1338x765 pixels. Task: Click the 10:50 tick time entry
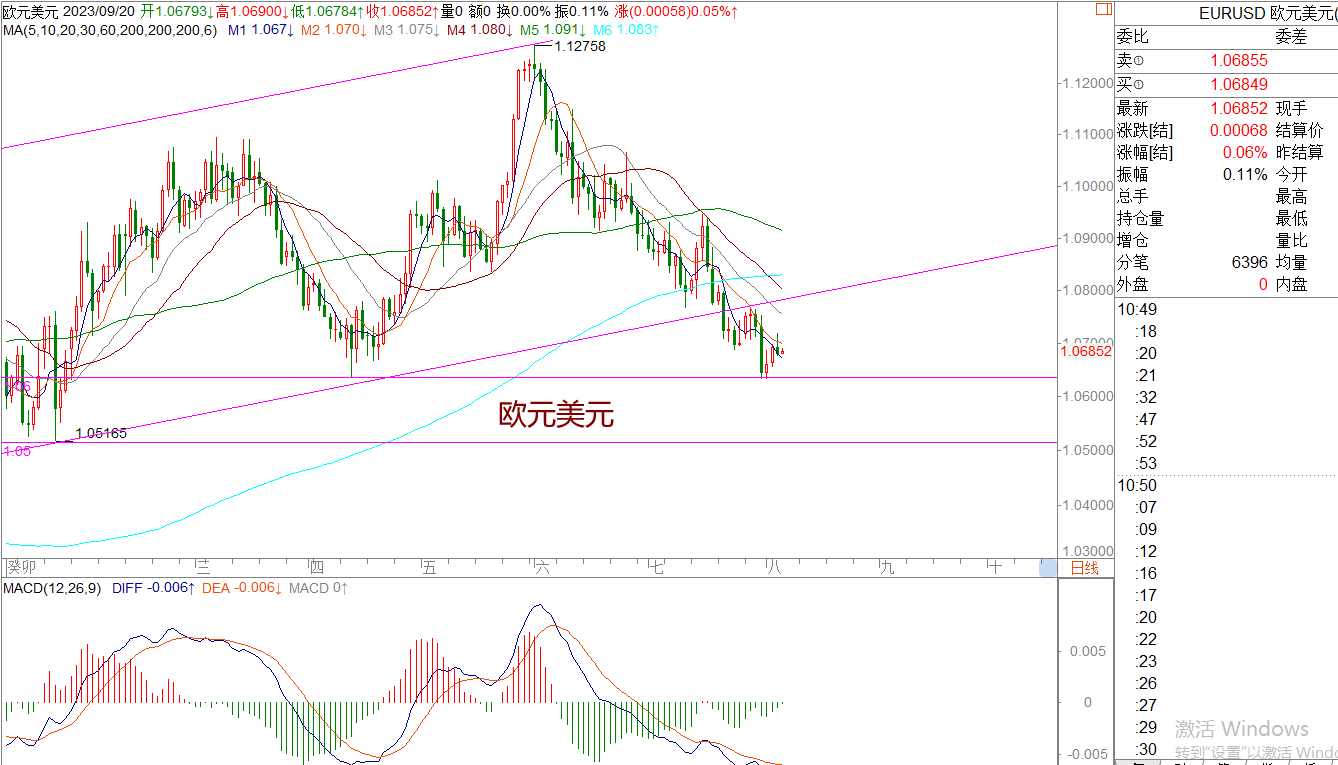[x=1137, y=486]
